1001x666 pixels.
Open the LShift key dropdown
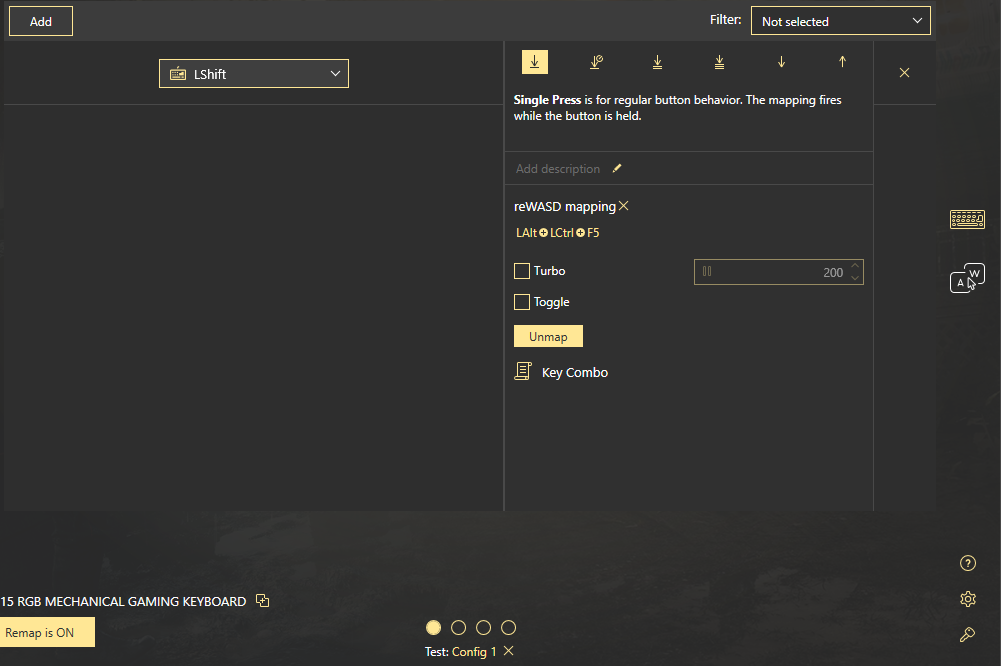coord(254,74)
